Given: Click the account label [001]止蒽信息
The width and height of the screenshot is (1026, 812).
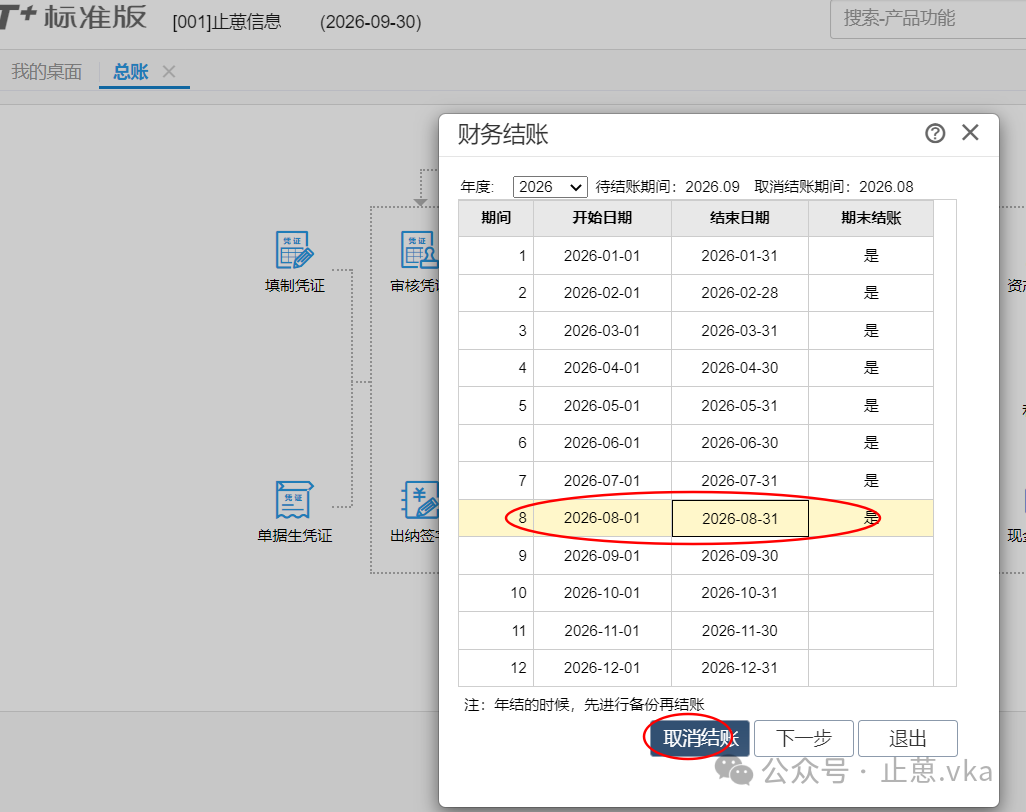Looking at the screenshot, I should tap(227, 22).
